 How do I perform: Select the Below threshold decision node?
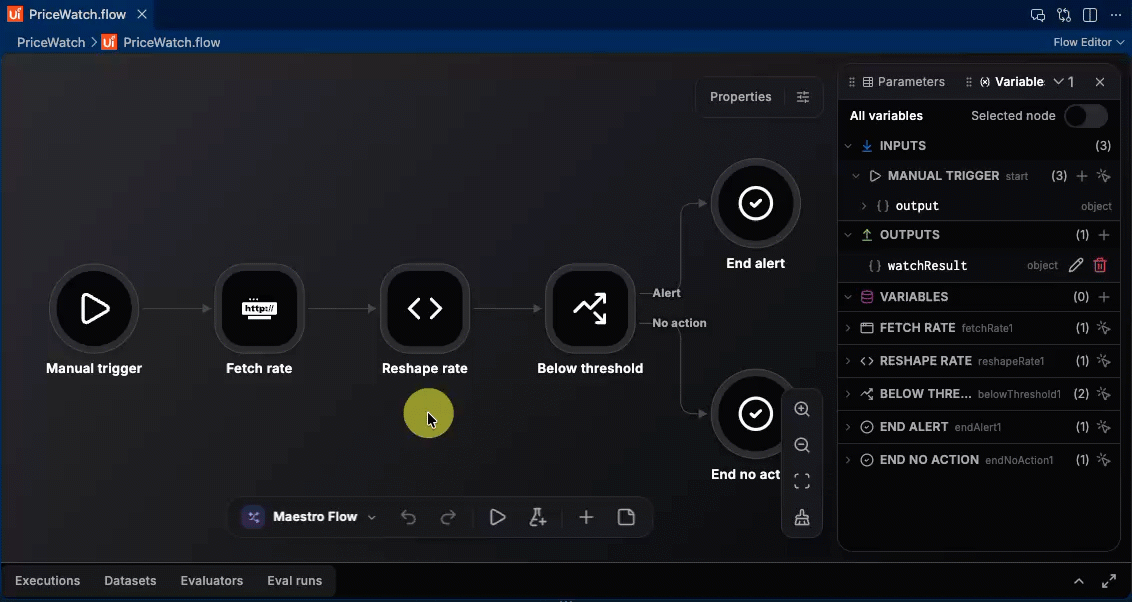(x=590, y=308)
